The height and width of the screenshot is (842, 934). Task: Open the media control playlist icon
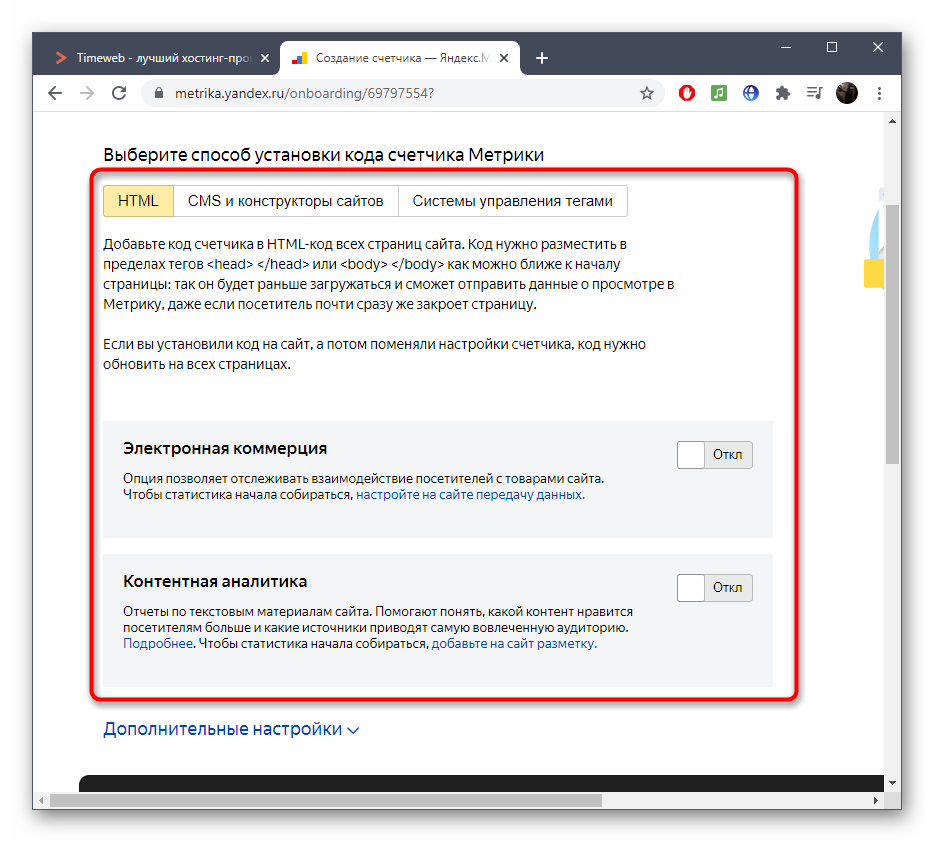[x=815, y=93]
